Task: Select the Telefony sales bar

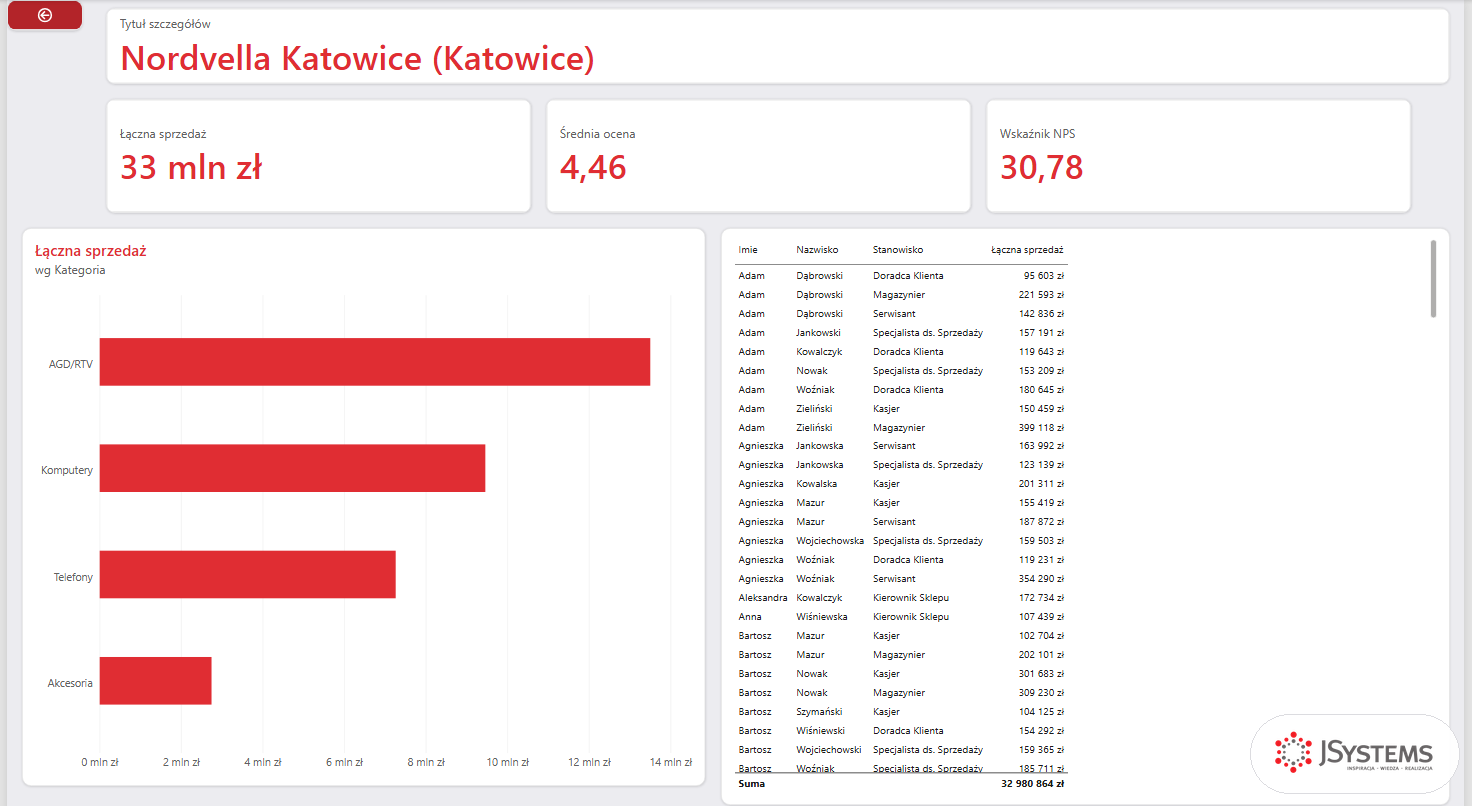Action: 248,574
